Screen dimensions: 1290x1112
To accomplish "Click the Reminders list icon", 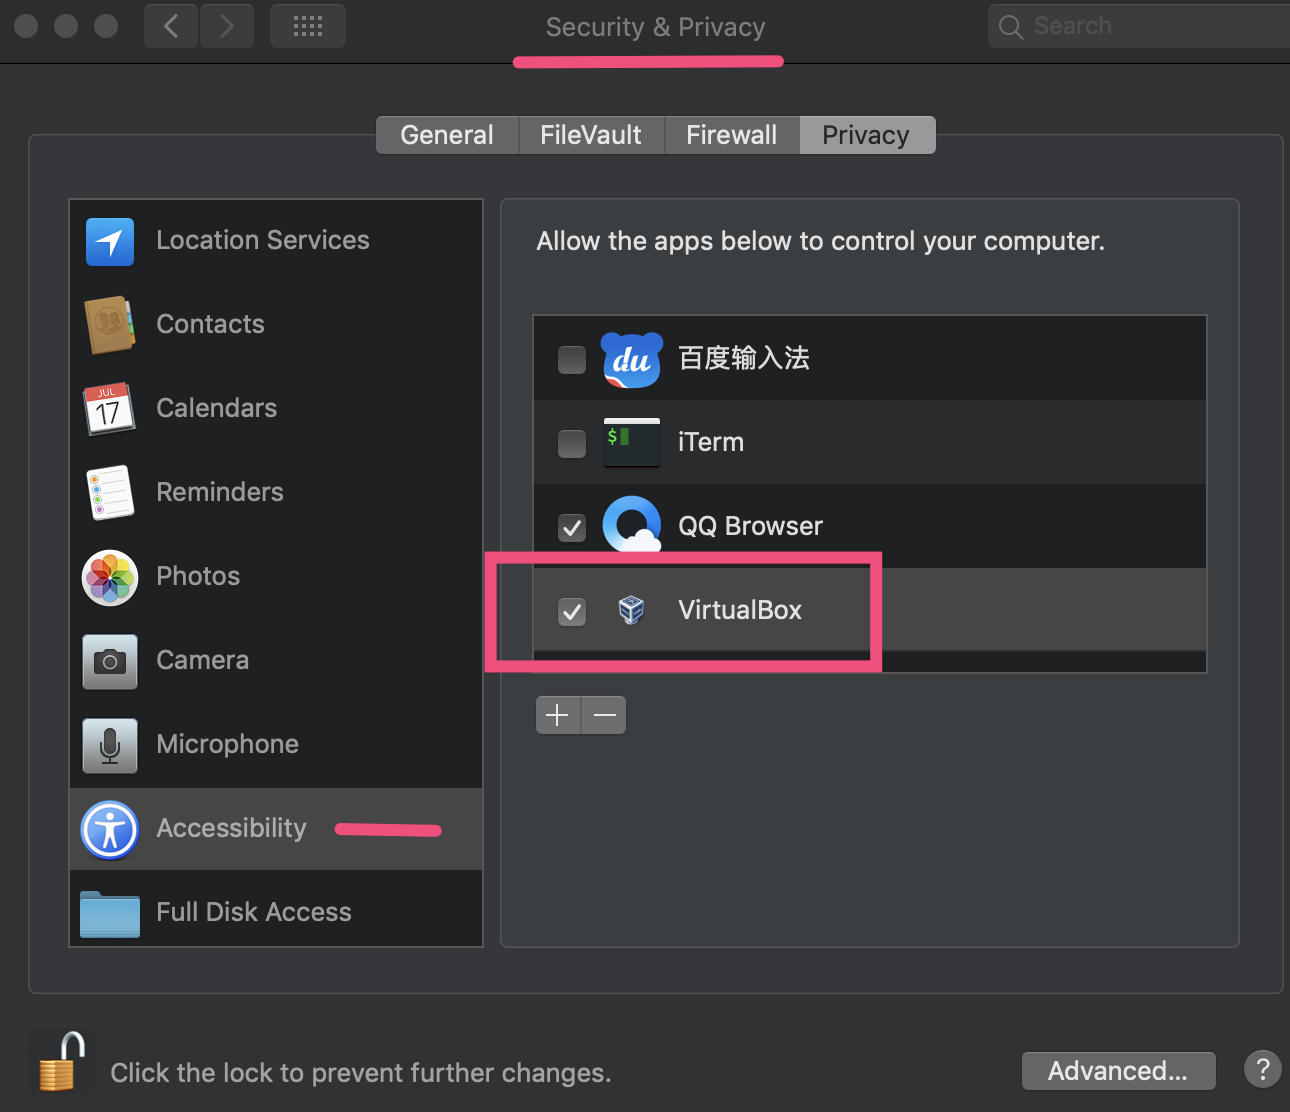I will click(x=110, y=492).
